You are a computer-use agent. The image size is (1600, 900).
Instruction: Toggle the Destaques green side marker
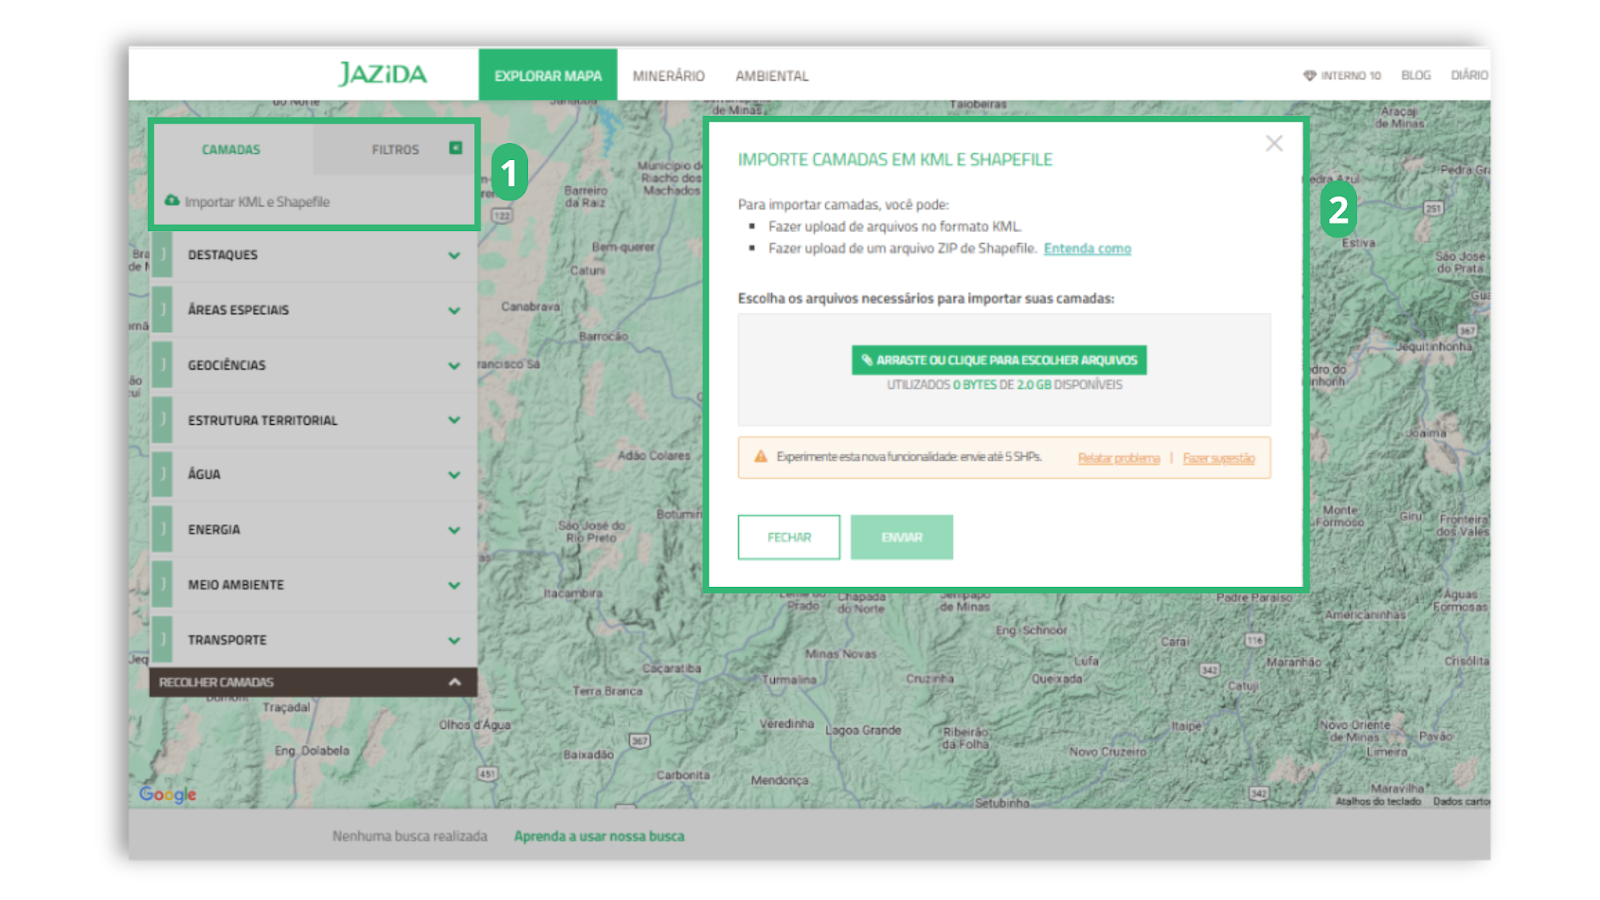pyautogui.click(x=162, y=255)
